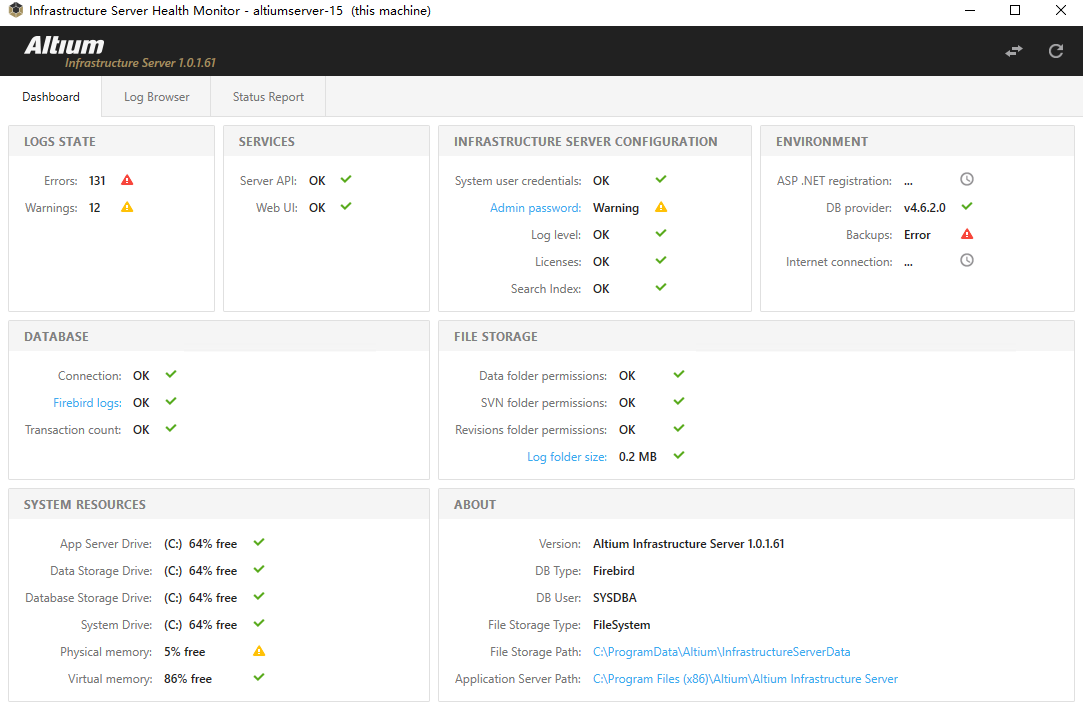Click the green checkmark beside DB provider
This screenshot has width=1083, height=705.
pos(967,207)
